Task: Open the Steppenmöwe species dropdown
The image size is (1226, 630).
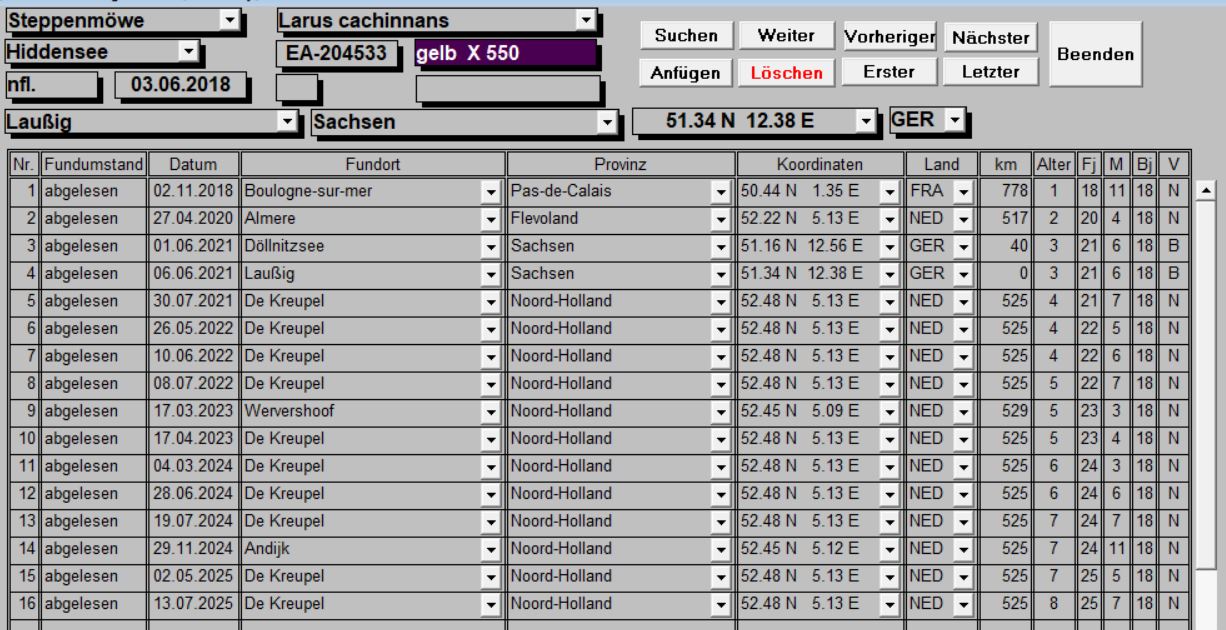Action: tap(229, 19)
